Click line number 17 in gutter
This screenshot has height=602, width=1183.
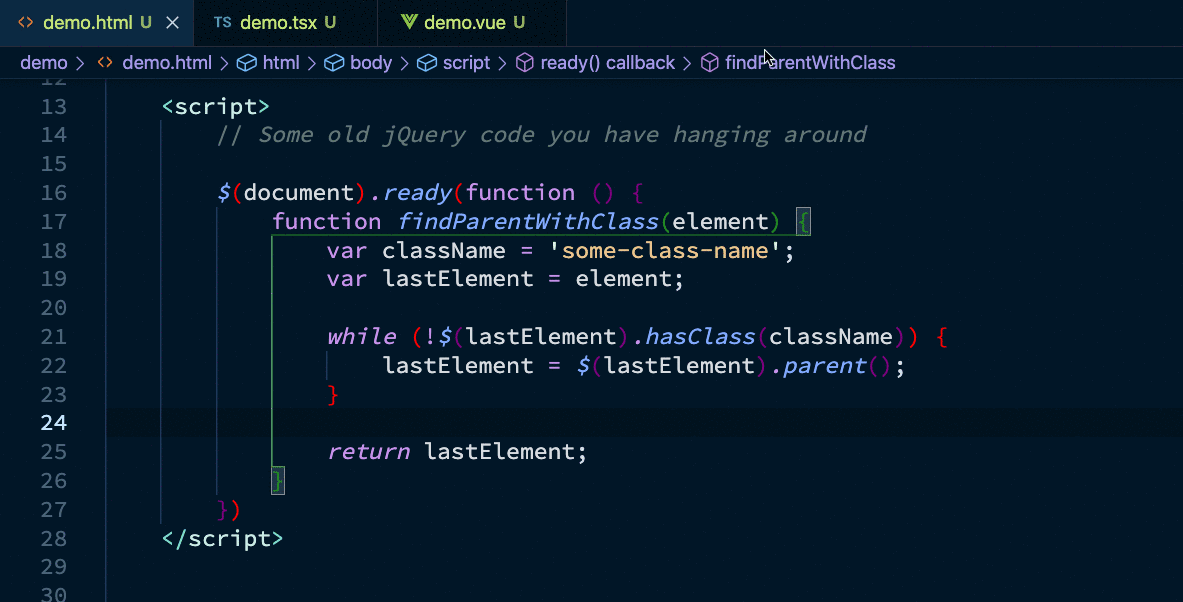(54, 222)
